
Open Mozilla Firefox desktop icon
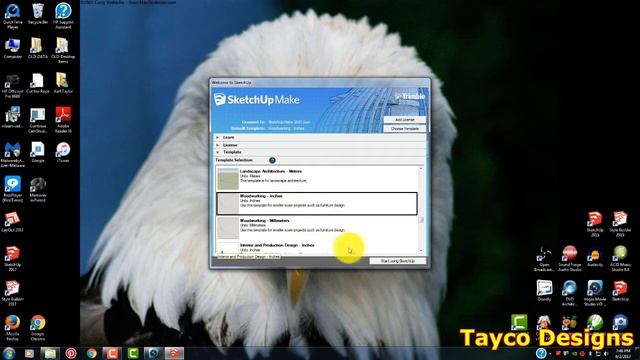coord(13,328)
